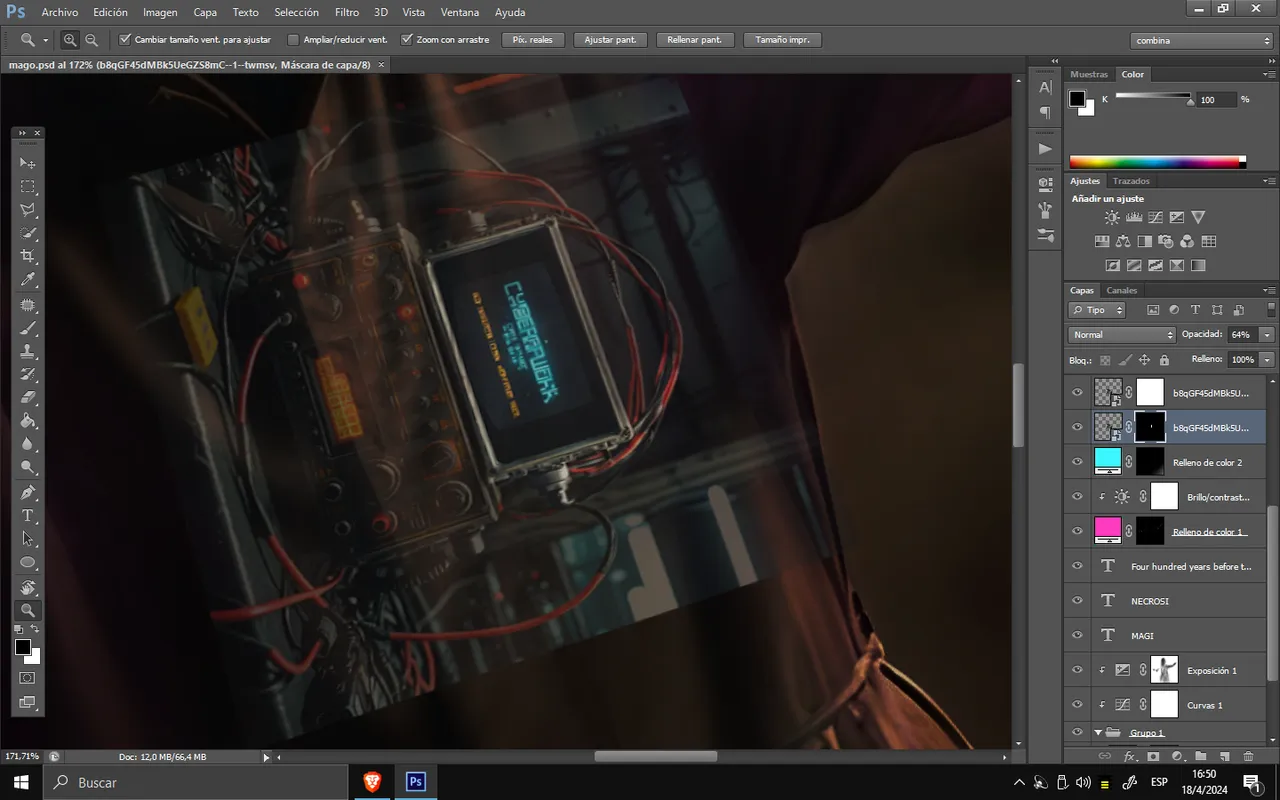
Task: Hide the 'Brillo/contraste' adjustment layer
Action: [1077, 497]
